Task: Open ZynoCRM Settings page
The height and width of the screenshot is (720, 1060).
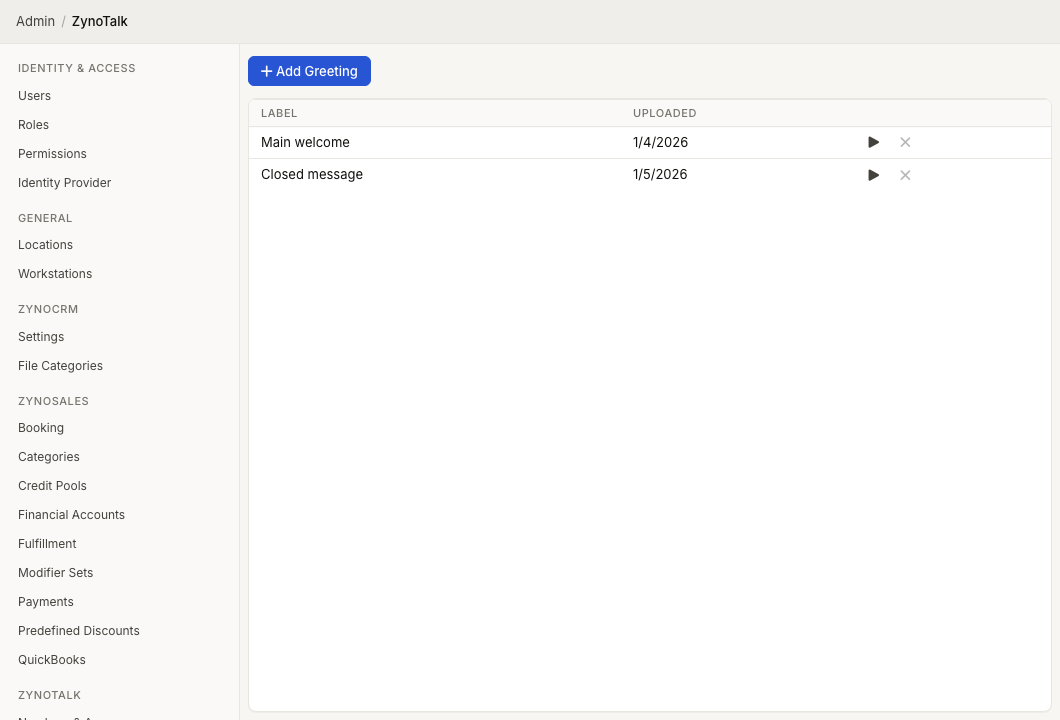Action: 41,337
